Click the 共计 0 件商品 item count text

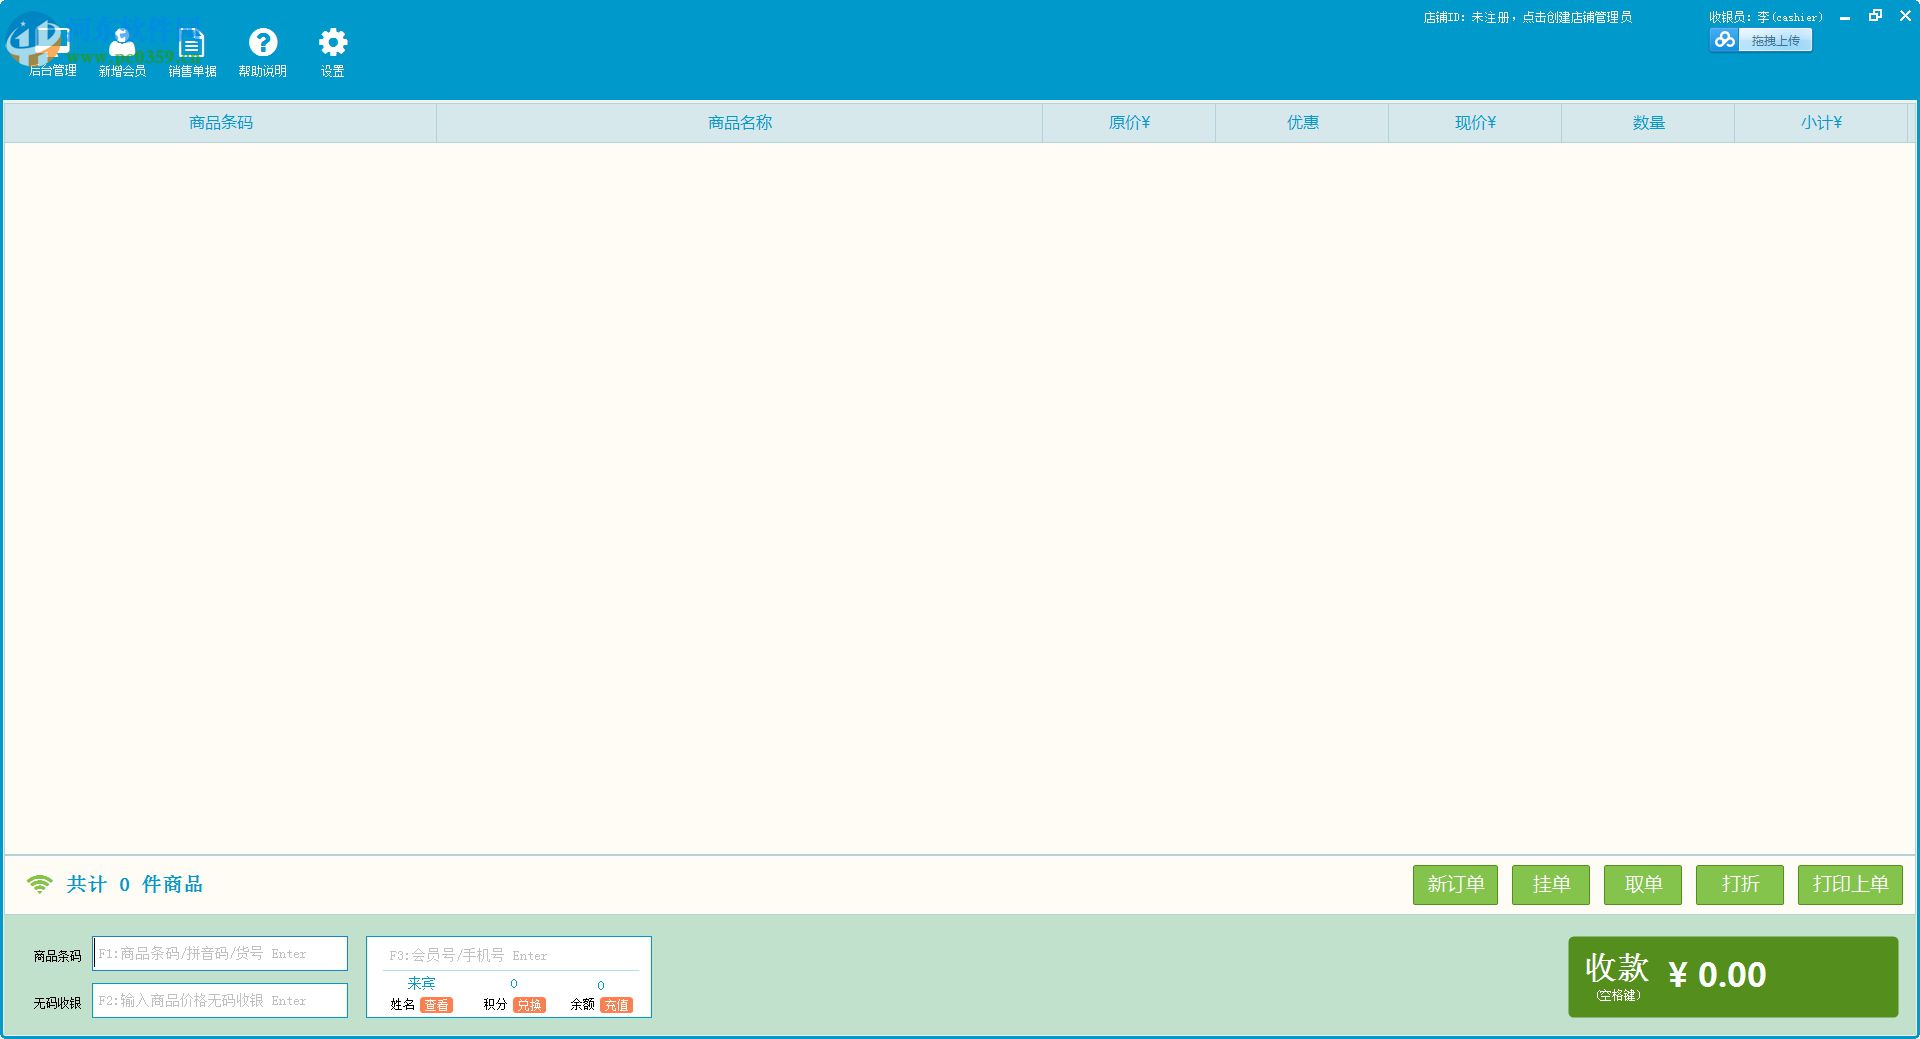click(x=134, y=885)
